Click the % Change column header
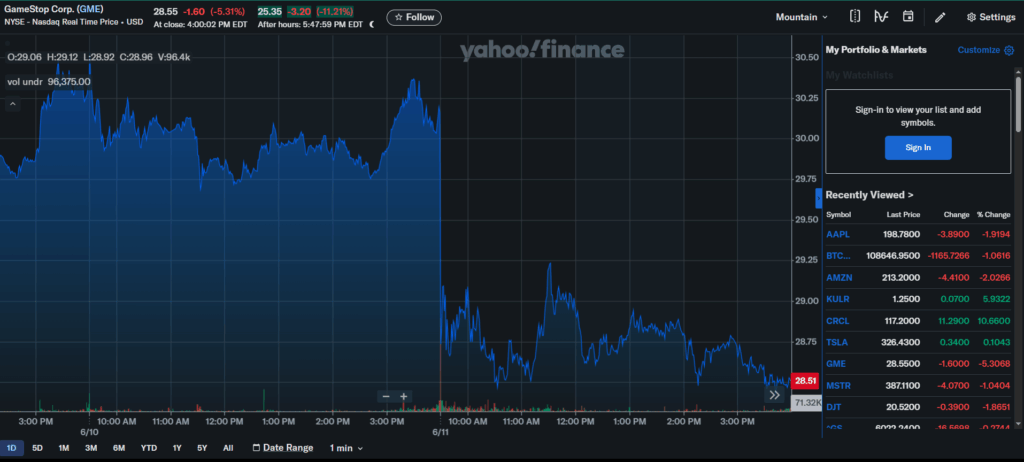 (993, 215)
